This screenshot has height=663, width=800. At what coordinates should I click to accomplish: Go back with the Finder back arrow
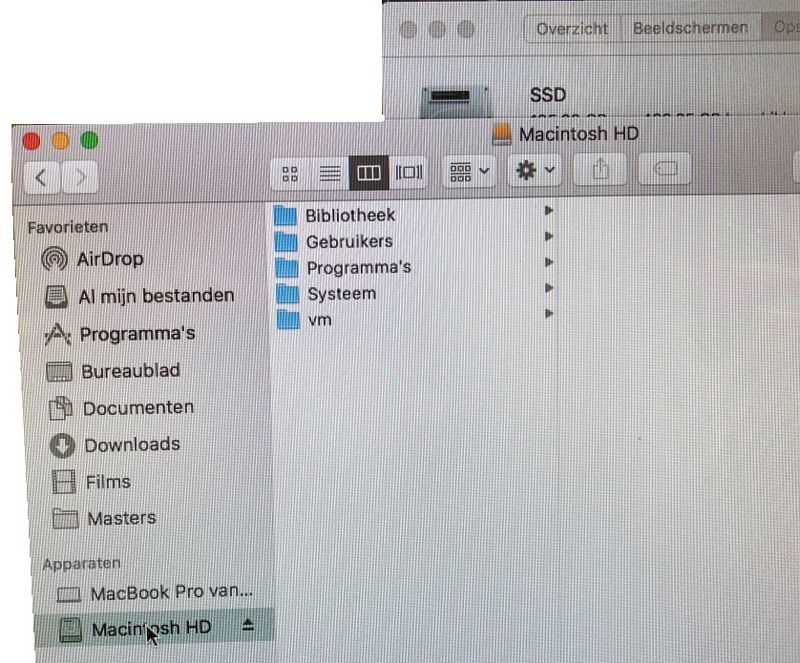[41, 177]
